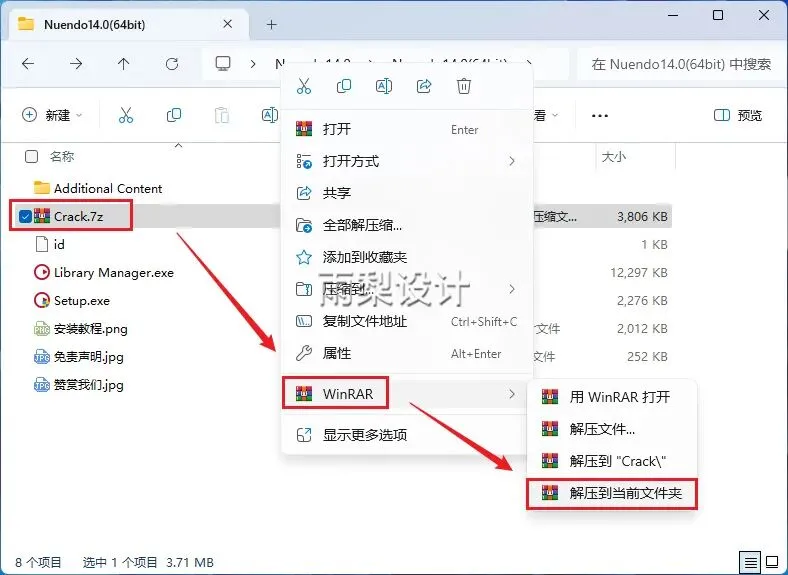Click the Setup.exe file icon
788x575 pixels.
click(x=42, y=301)
